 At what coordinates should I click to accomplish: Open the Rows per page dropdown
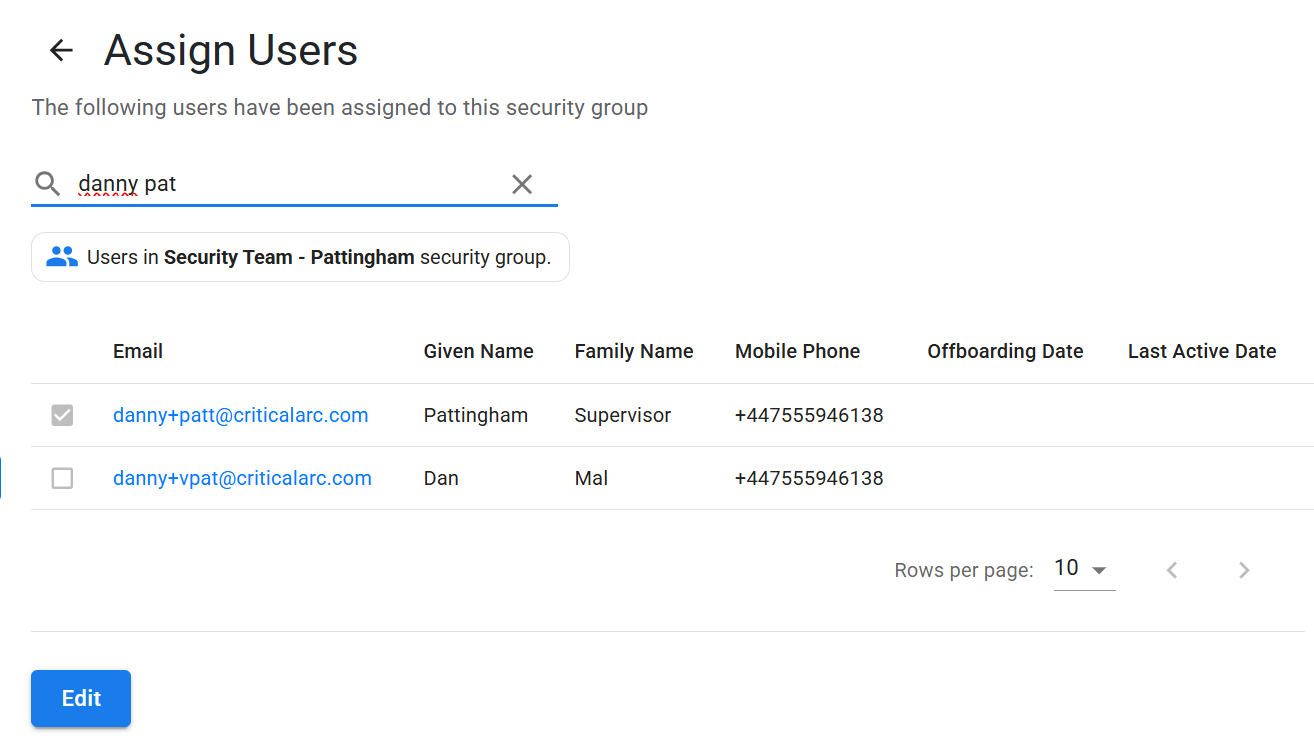coord(1084,569)
